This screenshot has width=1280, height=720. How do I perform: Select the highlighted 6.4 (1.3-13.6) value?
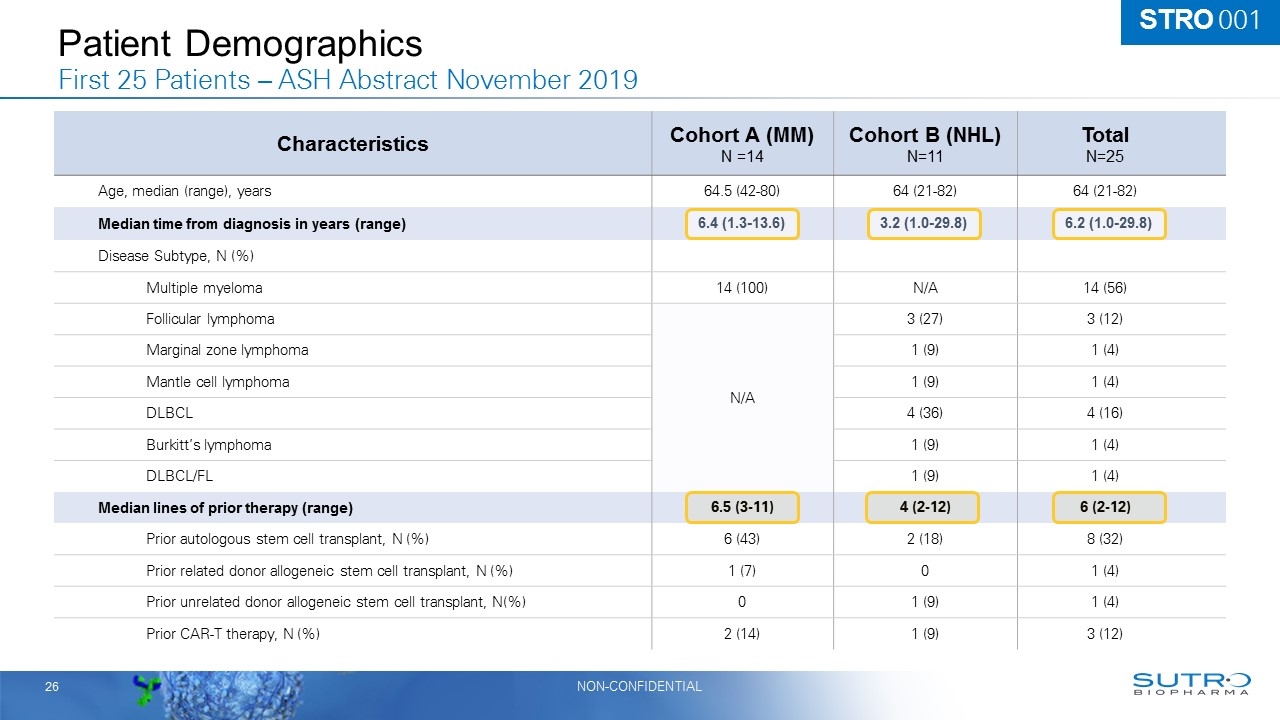pos(741,224)
